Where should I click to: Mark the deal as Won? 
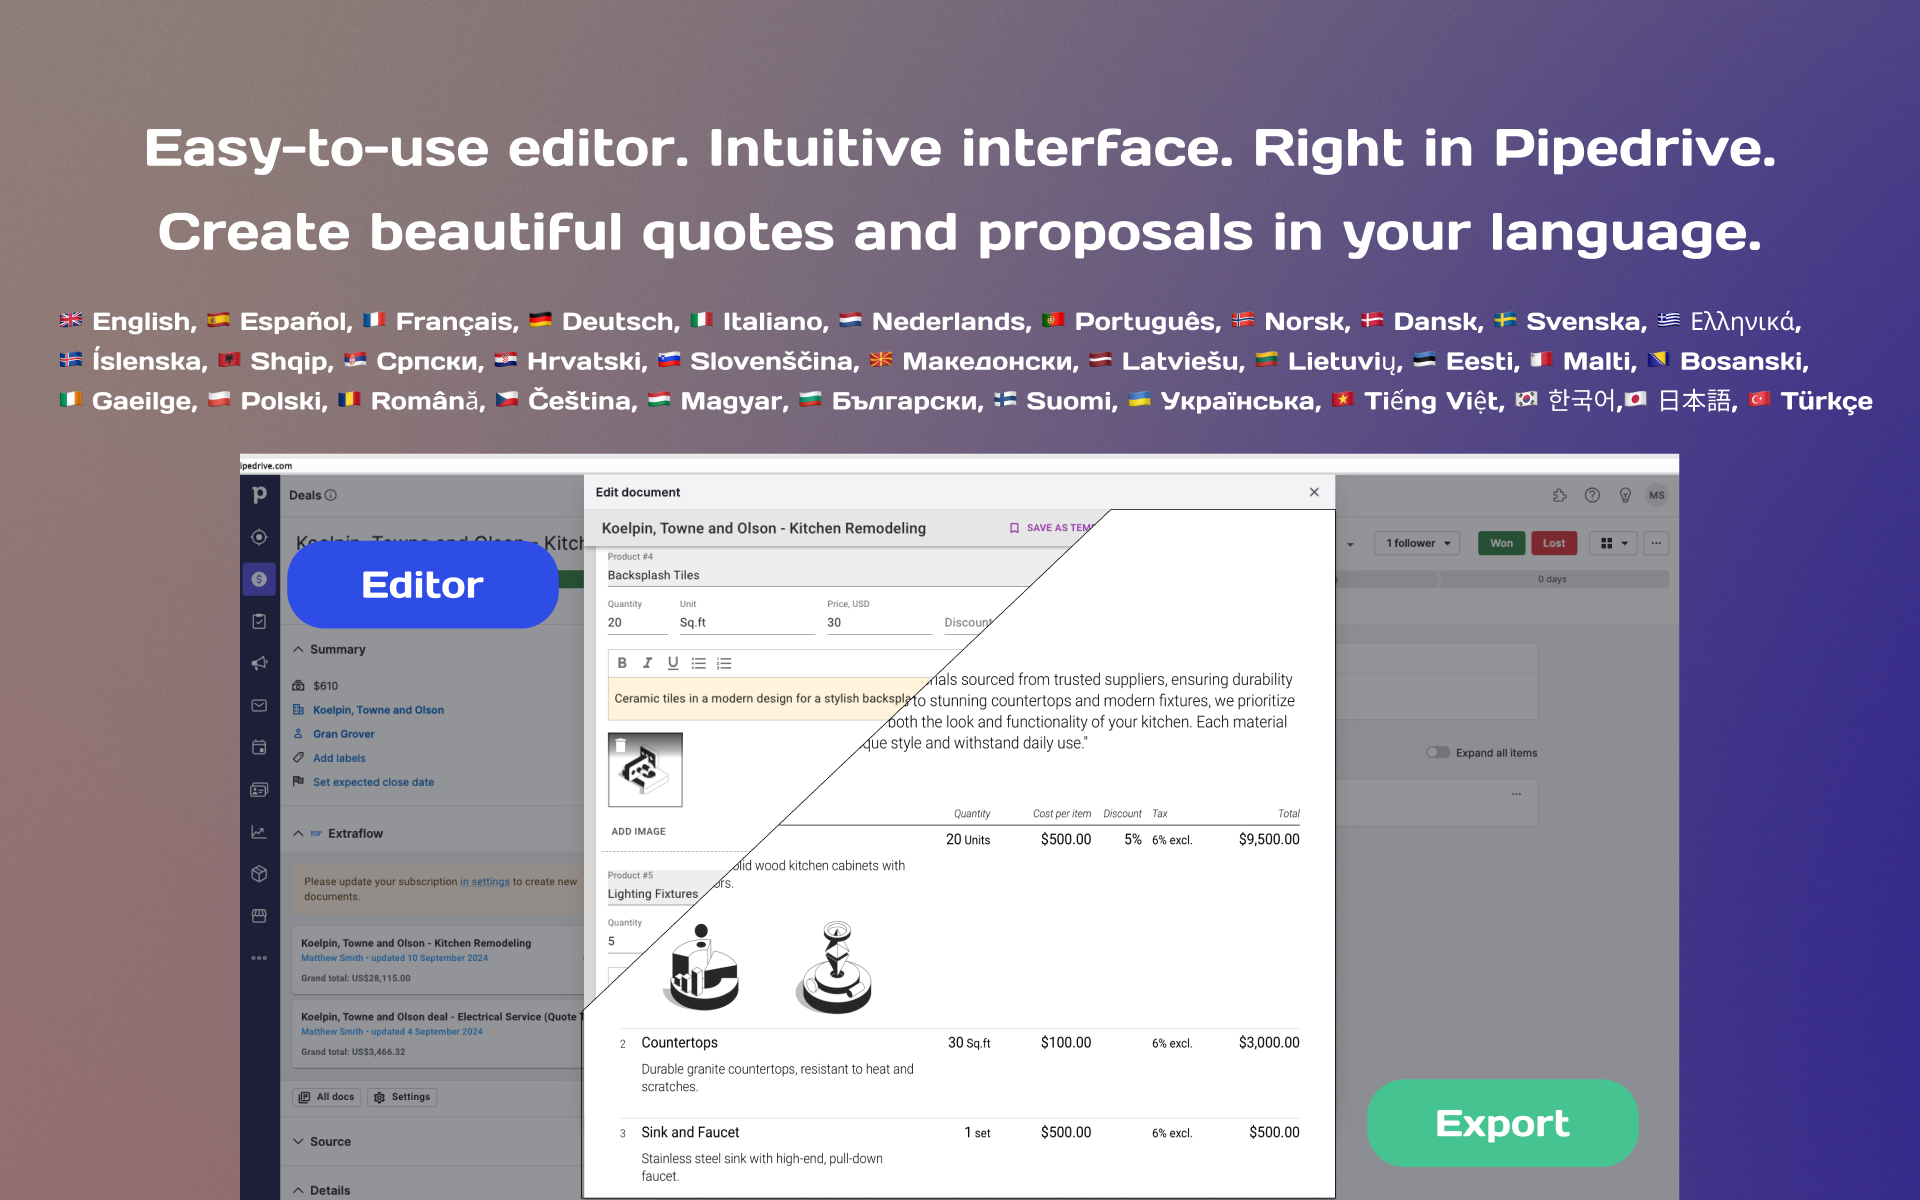click(1501, 543)
